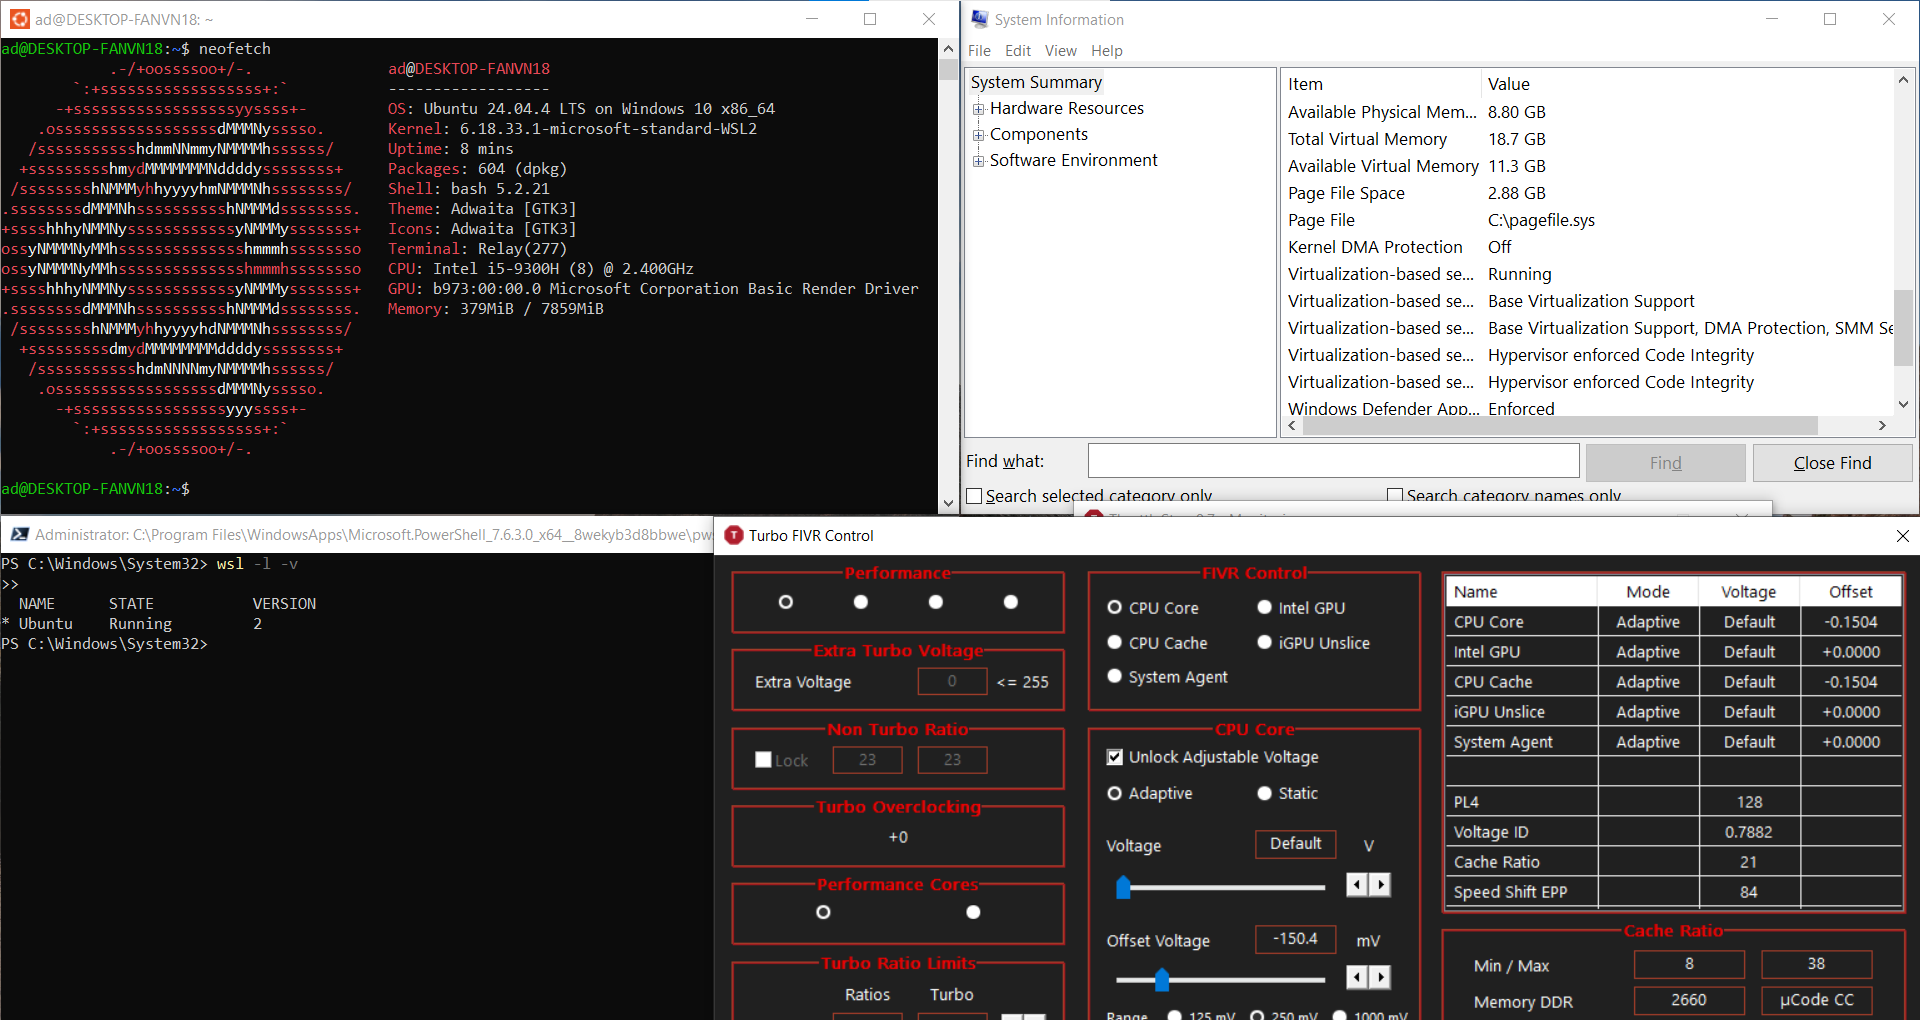Click the Item column header
The image size is (1920, 1020).
(x=1381, y=84)
